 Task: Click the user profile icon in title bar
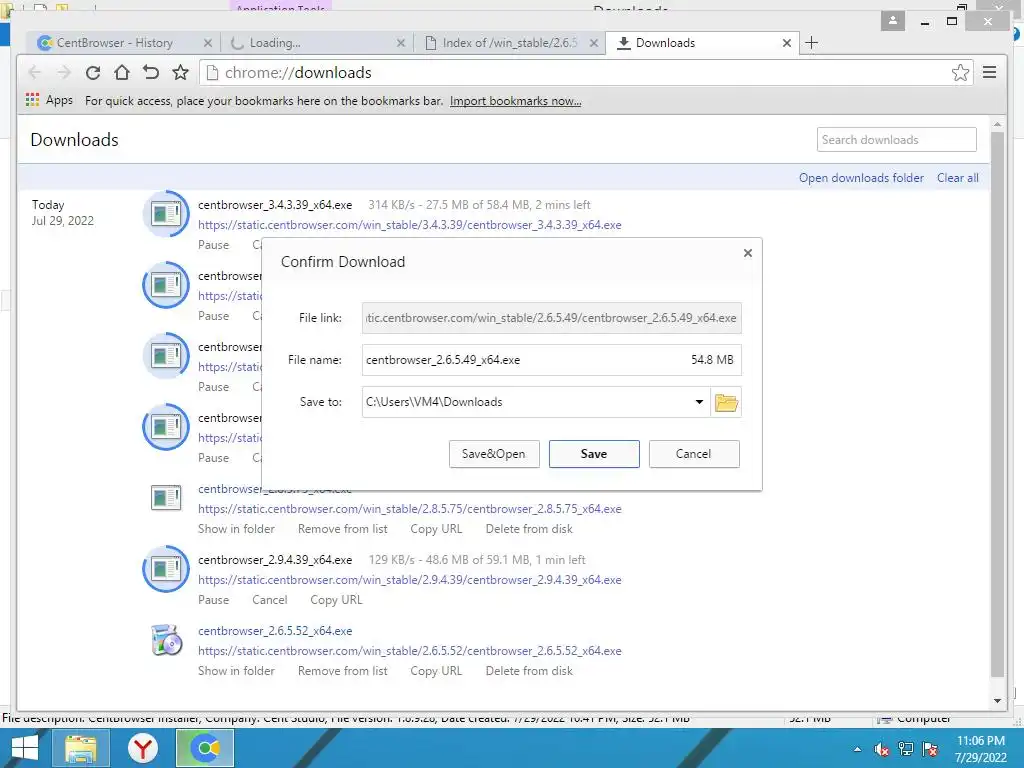[x=893, y=21]
